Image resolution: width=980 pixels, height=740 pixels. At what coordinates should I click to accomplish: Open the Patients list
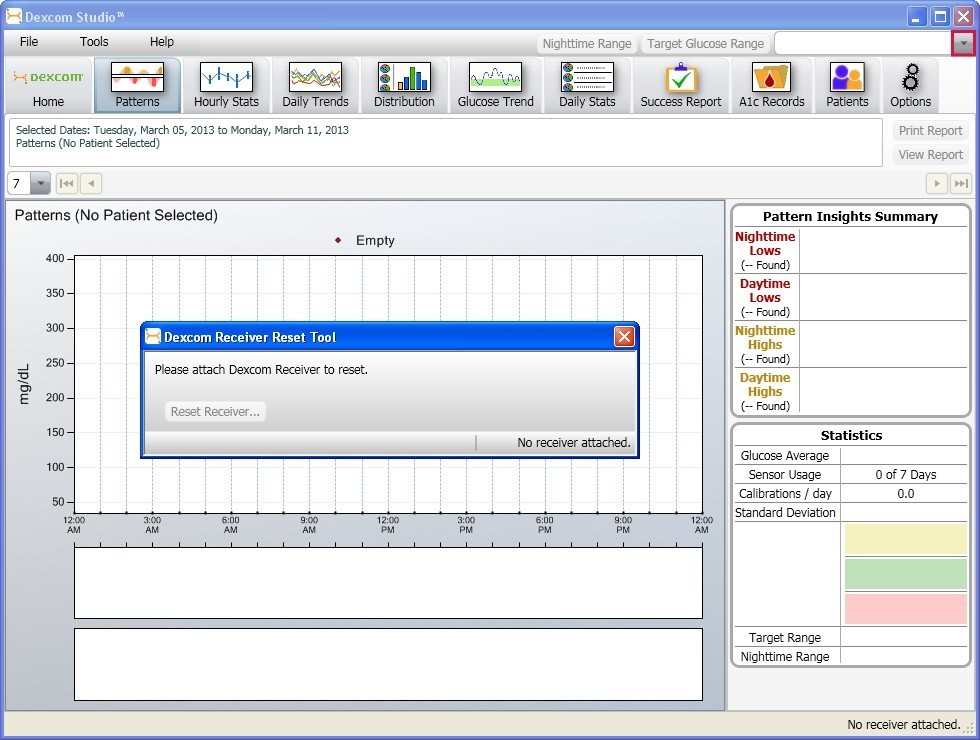pos(847,85)
